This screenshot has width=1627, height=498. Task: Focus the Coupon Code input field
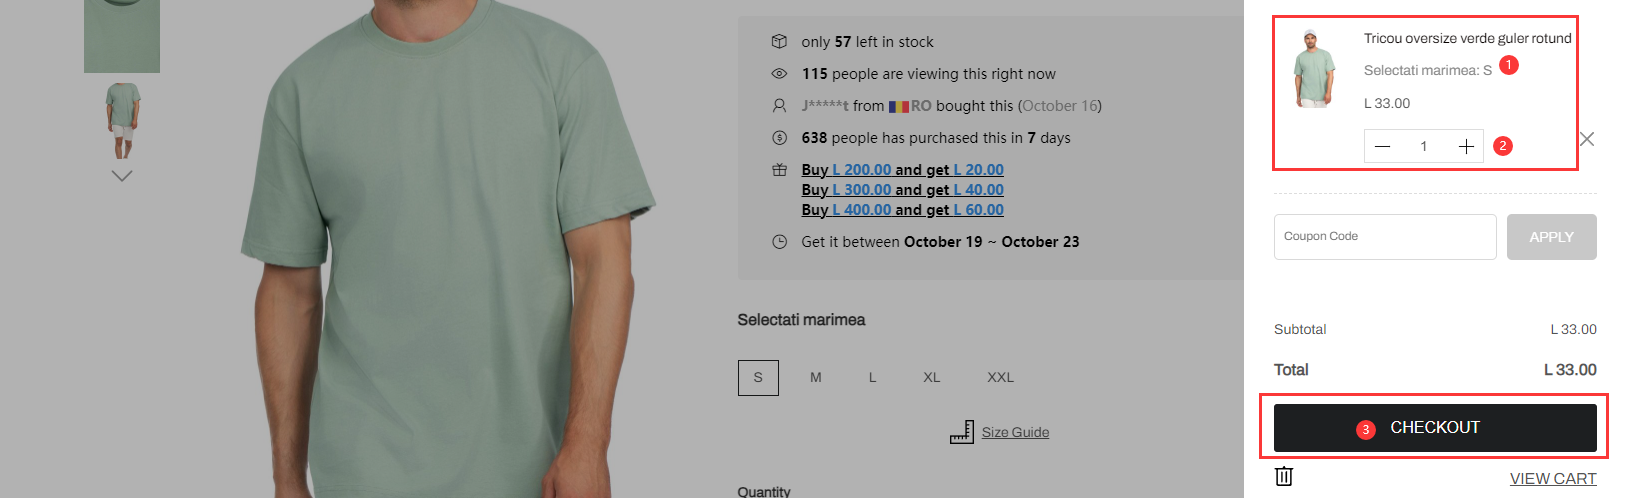(1385, 237)
